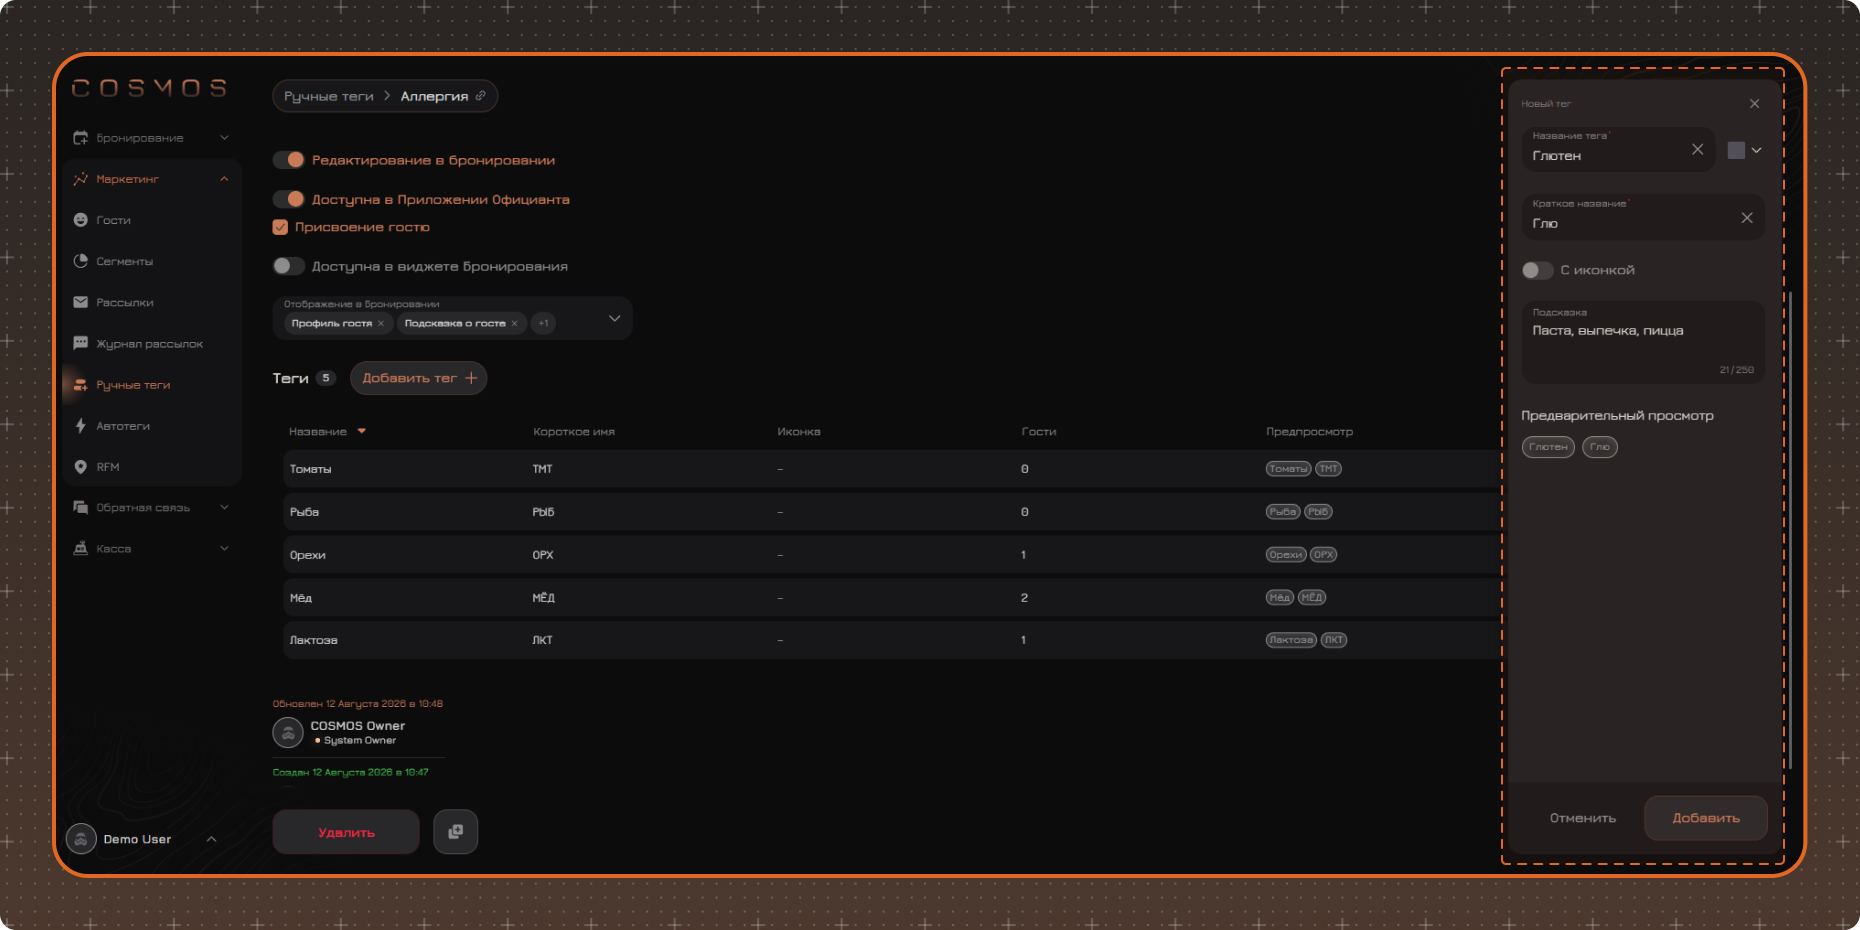The image size is (1860, 930).
Task: Click Название тега input with Глютен
Action: point(1618,149)
